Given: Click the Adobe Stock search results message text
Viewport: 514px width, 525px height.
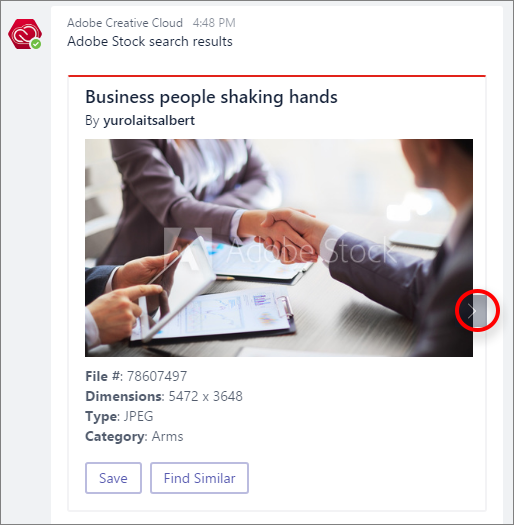Looking at the screenshot, I should click(x=150, y=42).
